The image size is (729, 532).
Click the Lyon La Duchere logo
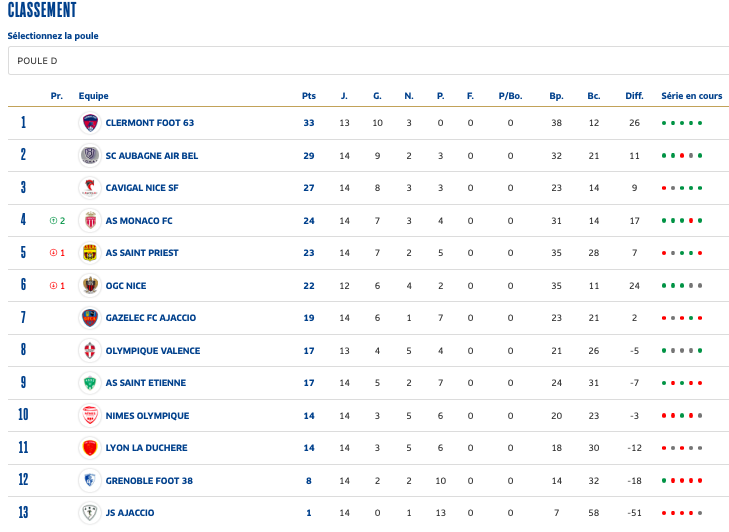coord(90,448)
